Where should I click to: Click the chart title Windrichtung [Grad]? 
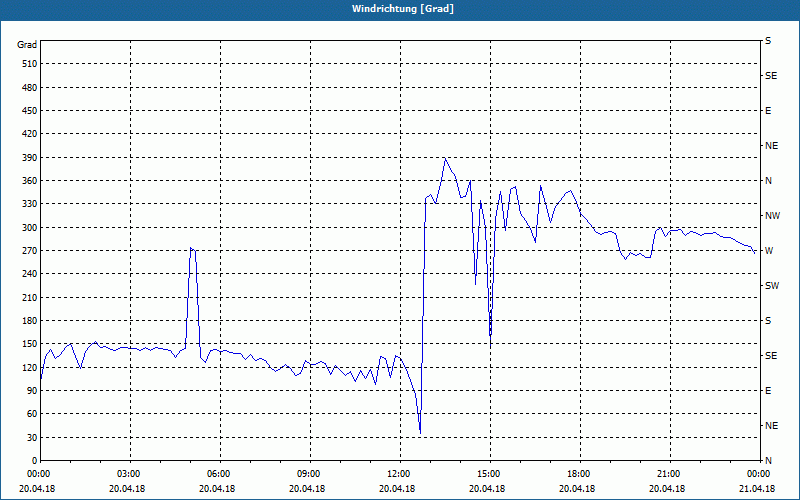point(403,9)
